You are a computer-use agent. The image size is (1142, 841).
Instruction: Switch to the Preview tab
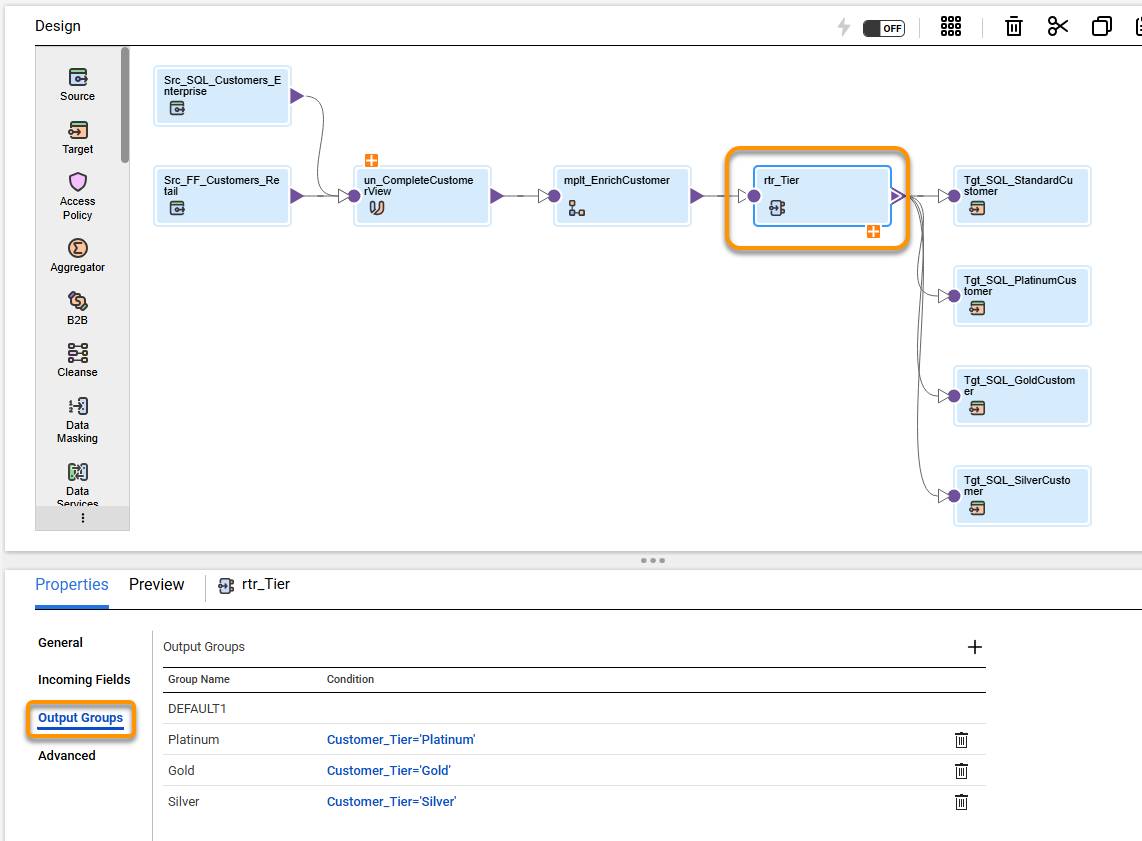[x=157, y=585]
